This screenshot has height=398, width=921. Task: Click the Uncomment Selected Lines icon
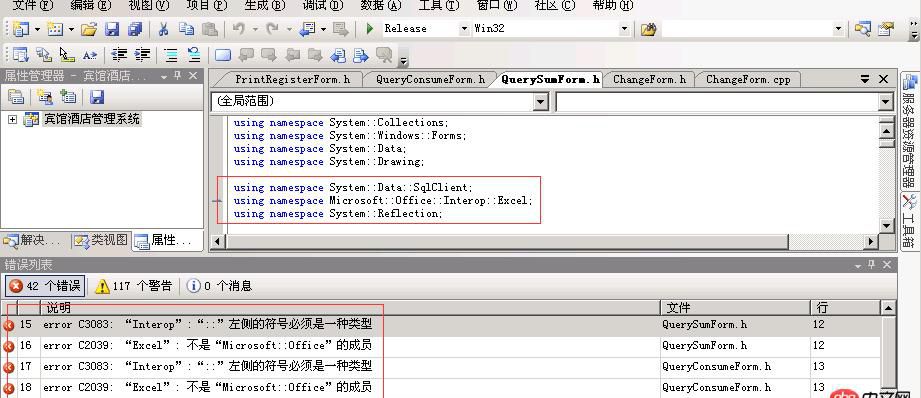pos(194,55)
